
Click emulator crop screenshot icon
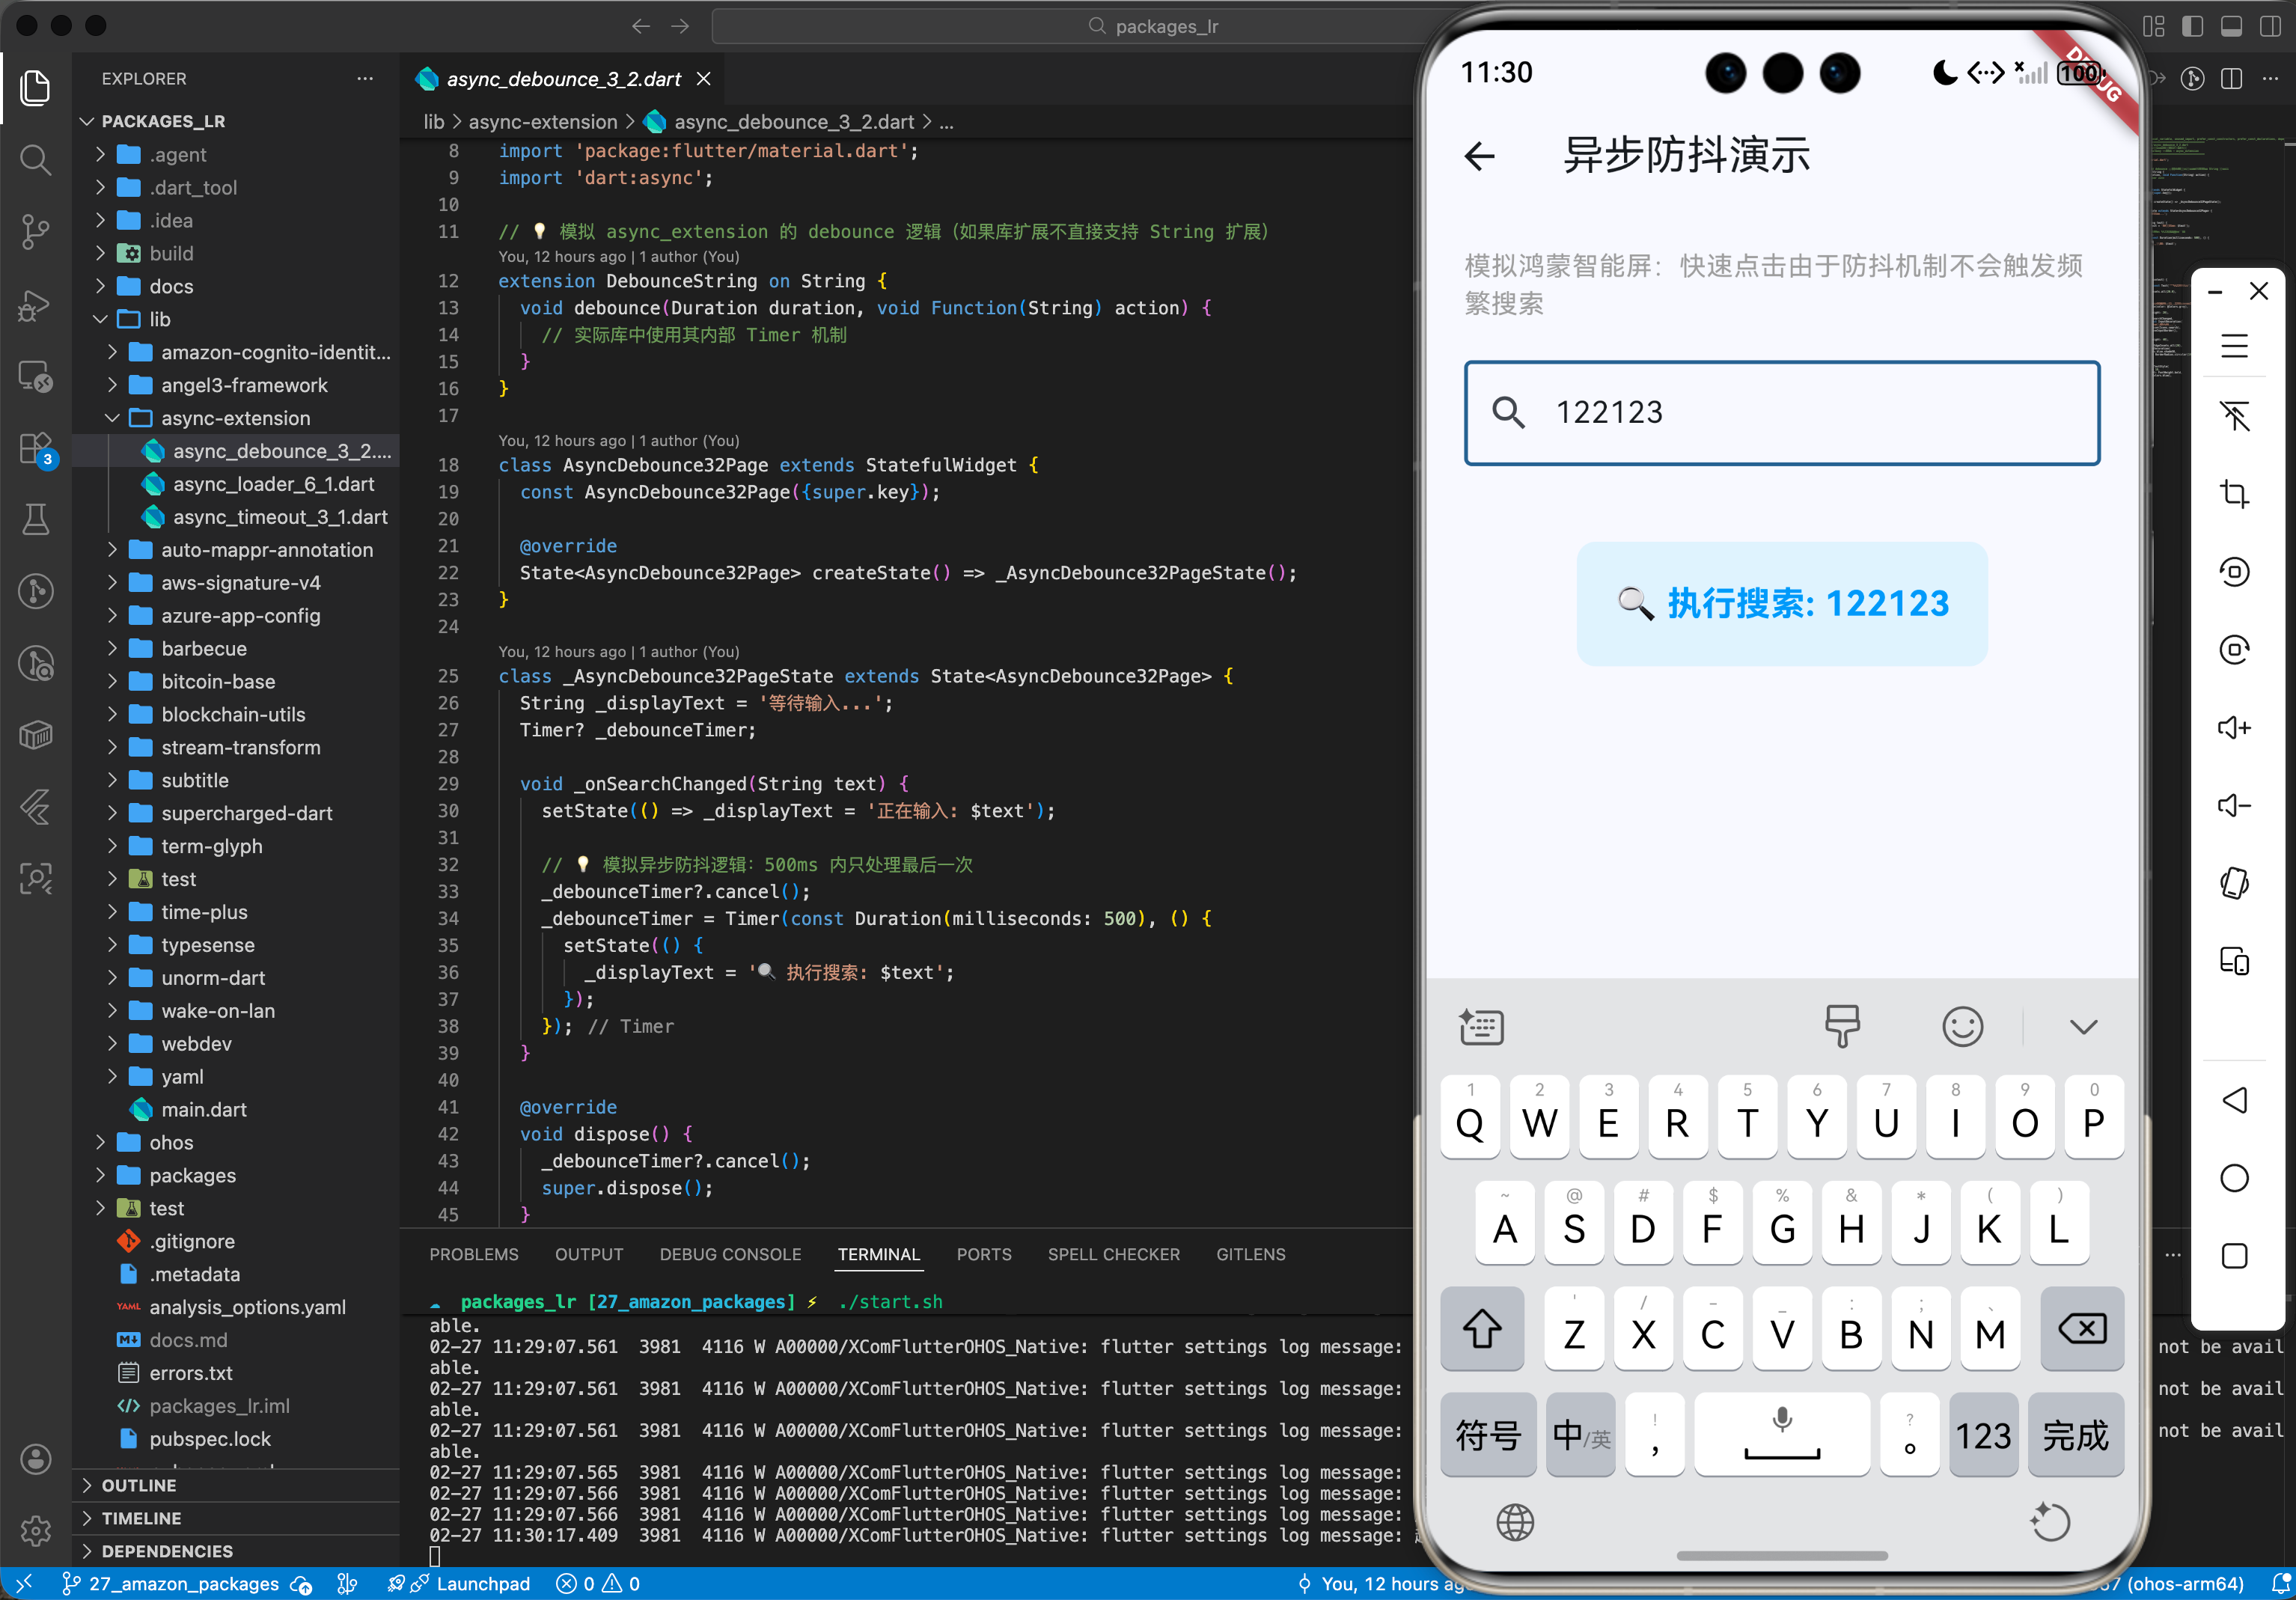click(x=2233, y=493)
